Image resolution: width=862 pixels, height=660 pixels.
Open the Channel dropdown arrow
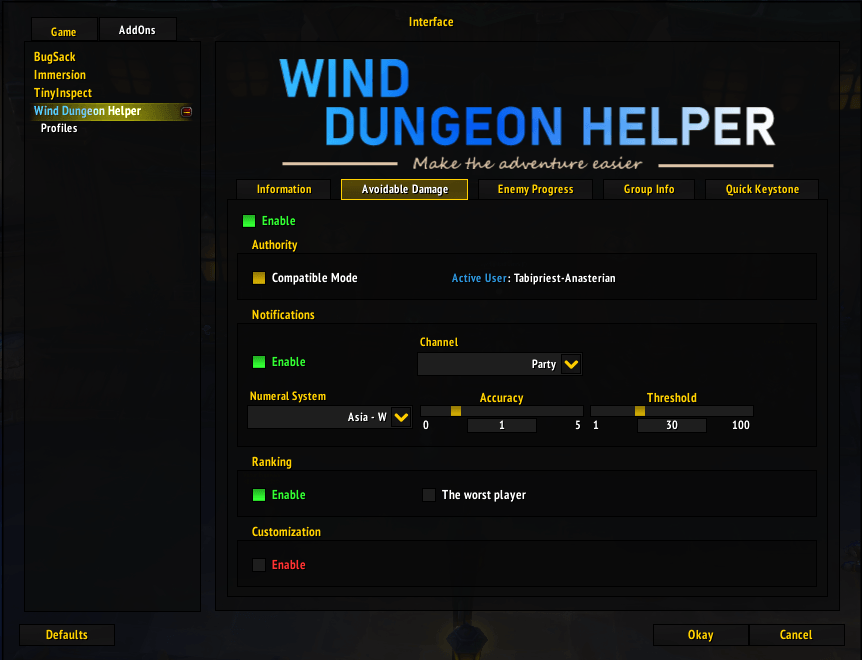click(x=571, y=365)
